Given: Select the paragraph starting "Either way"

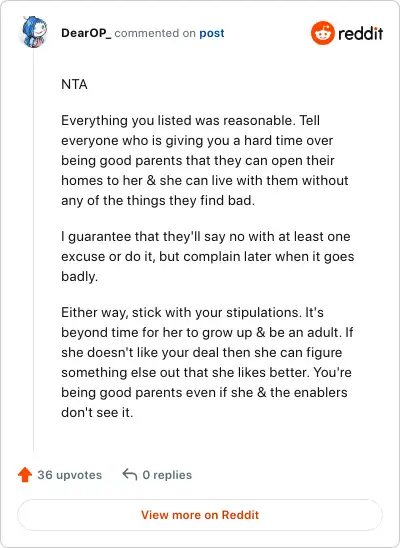Looking at the screenshot, I should (x=207, y=362).
